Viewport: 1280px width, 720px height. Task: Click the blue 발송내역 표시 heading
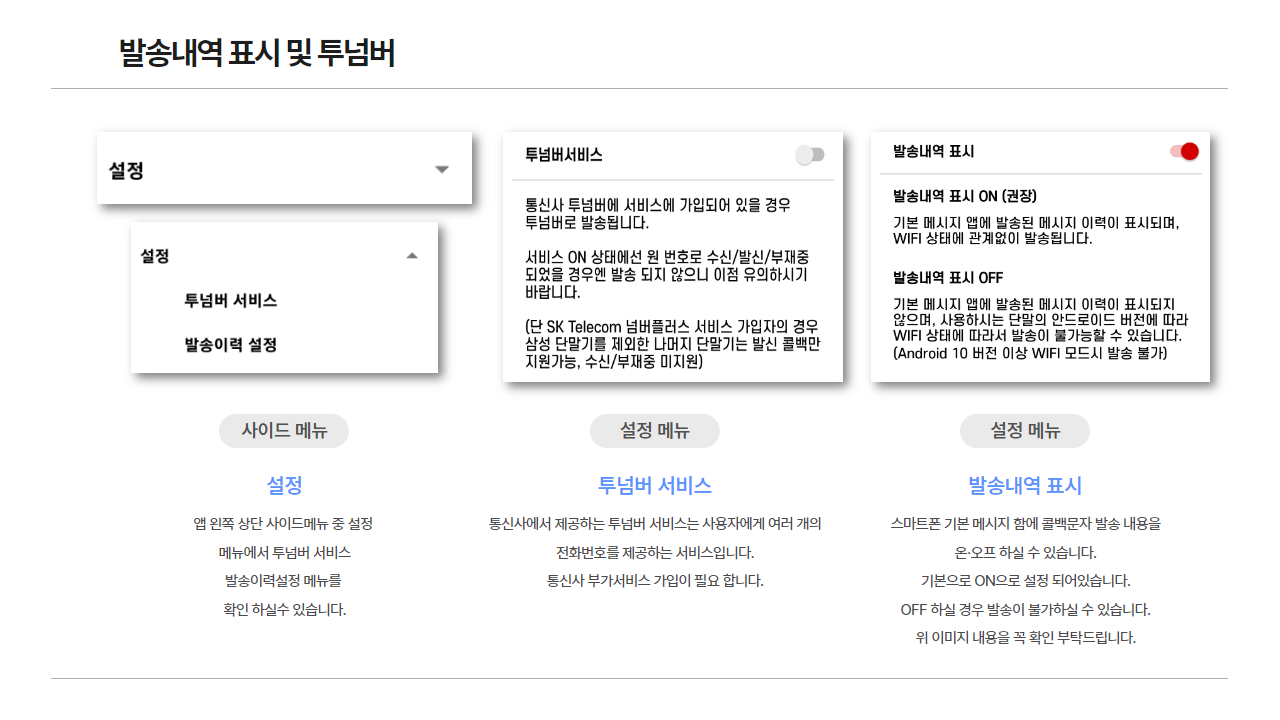point(1025,486)
